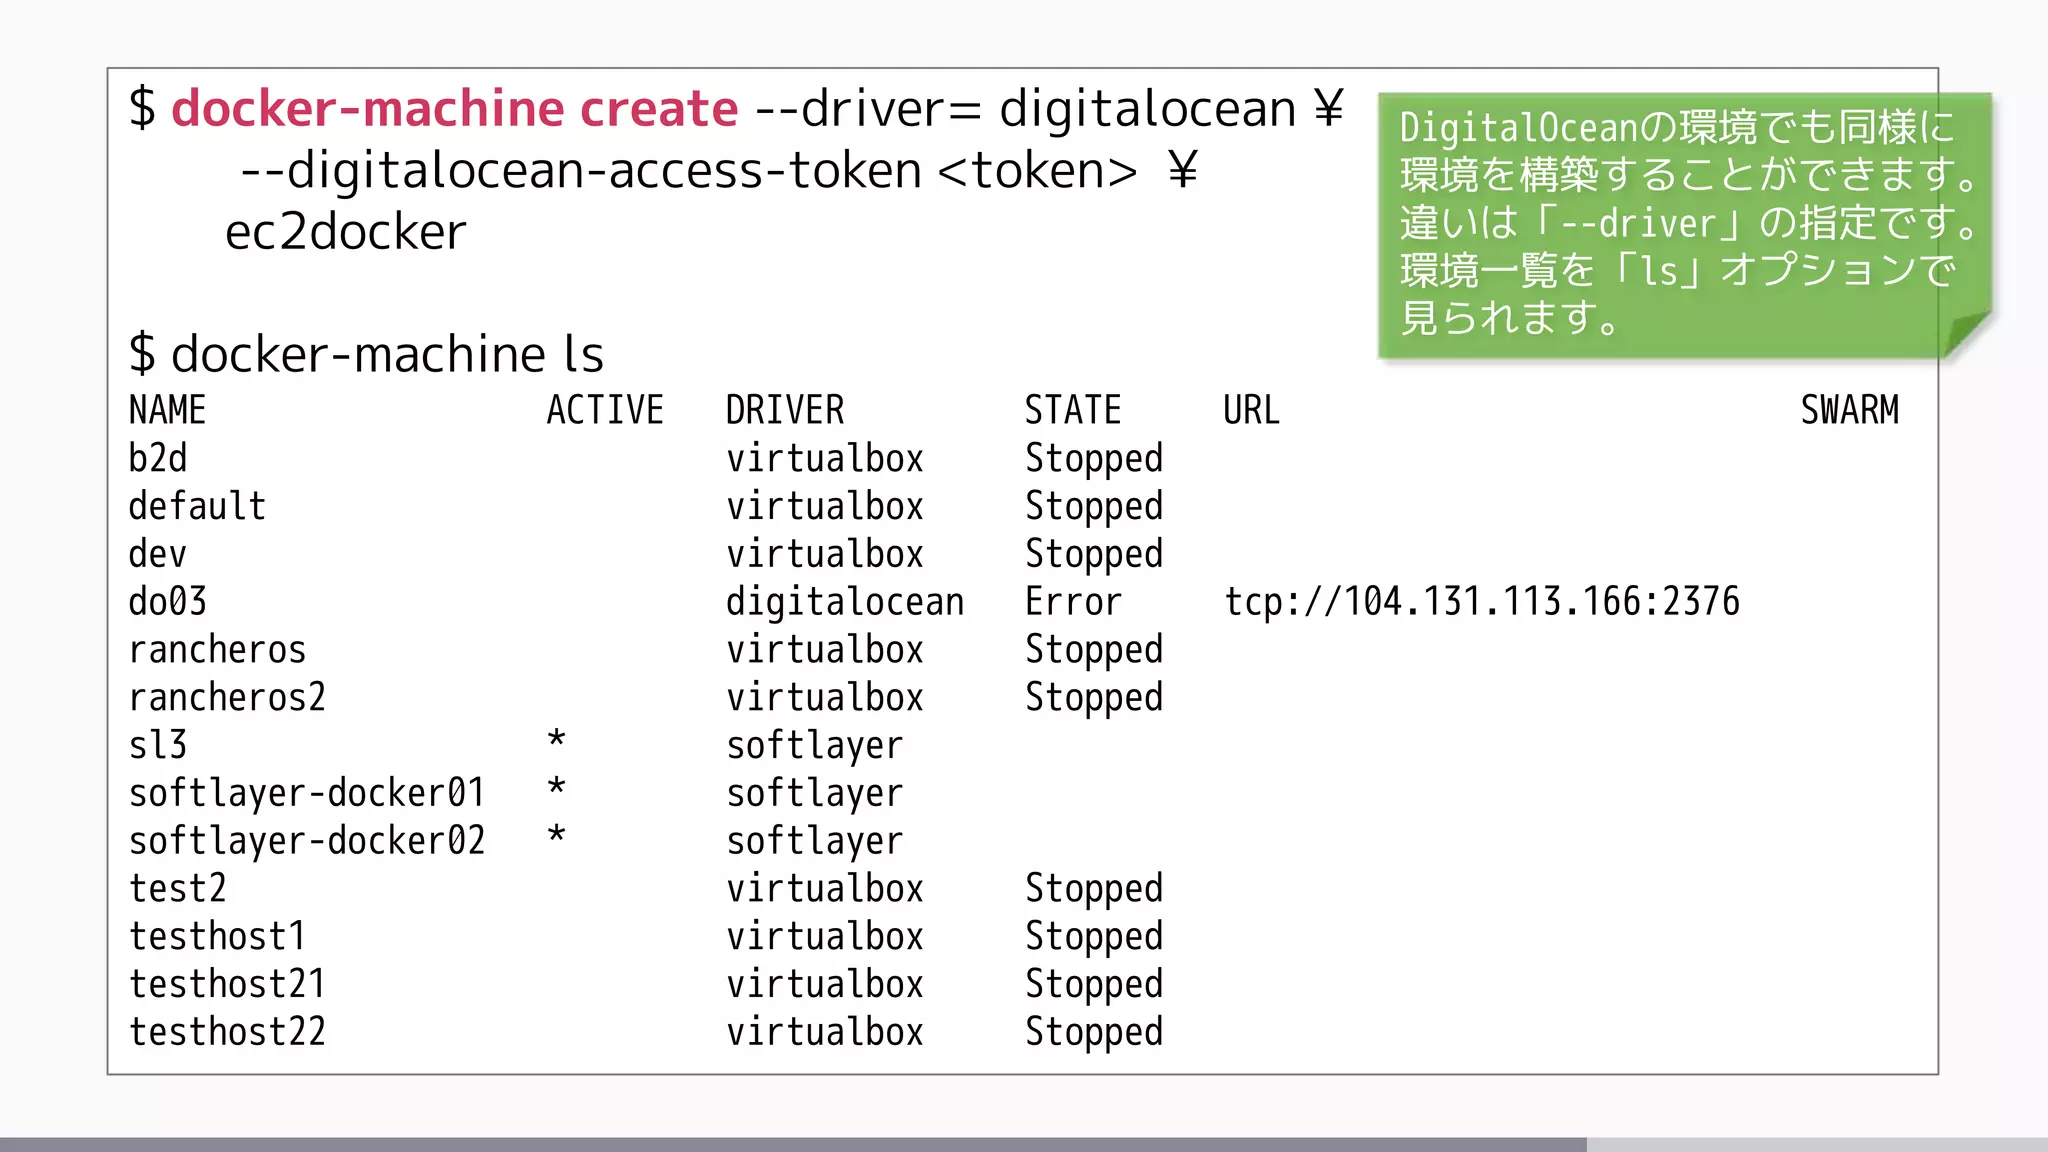Select the 'test2' machine name
This screenshot has width=2048, height=1152.
click(x=177, y=889)
